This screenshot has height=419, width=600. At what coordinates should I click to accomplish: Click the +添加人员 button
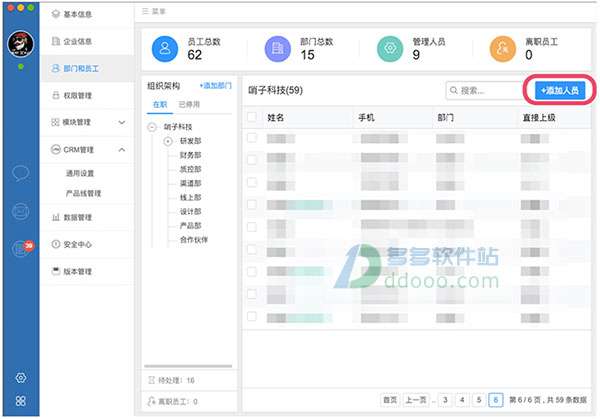[x=559, y=90]
